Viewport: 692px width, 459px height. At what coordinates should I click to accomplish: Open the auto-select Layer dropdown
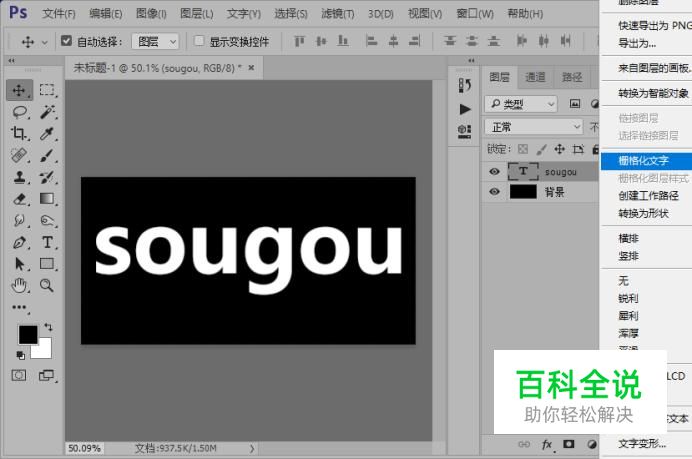click(155, 41)
